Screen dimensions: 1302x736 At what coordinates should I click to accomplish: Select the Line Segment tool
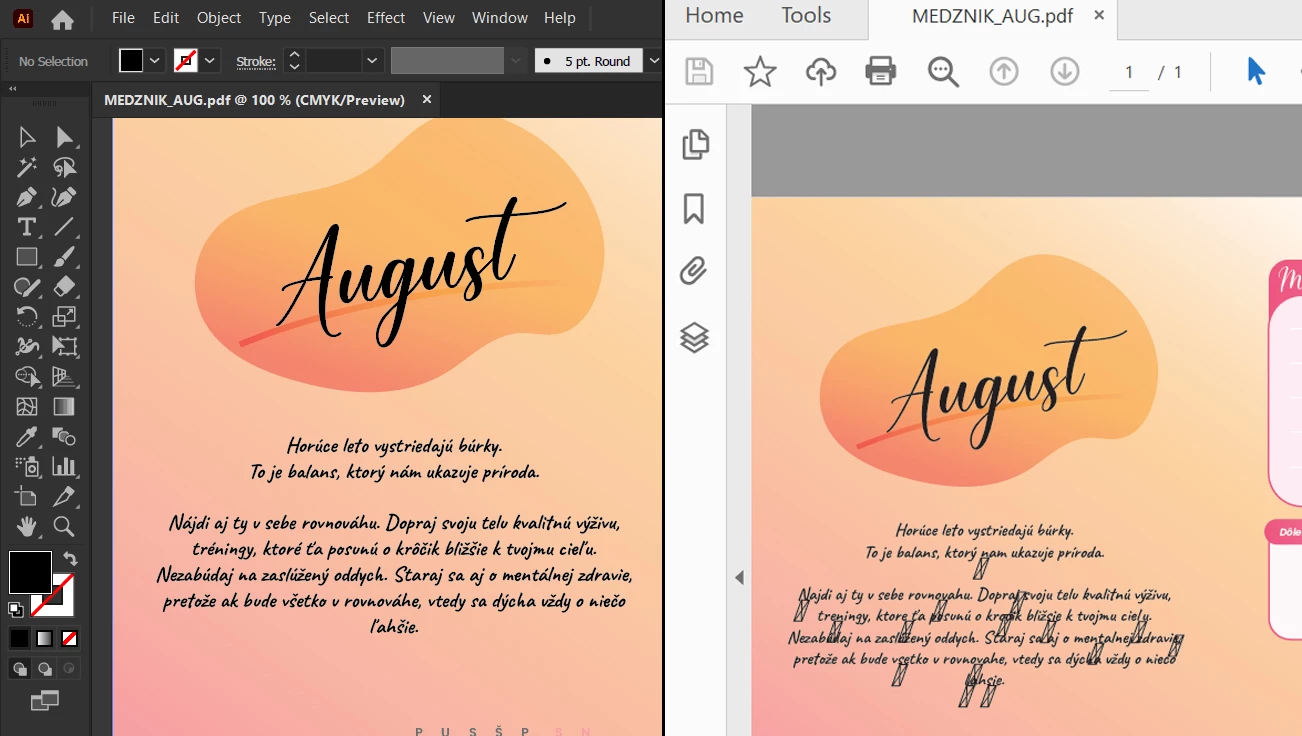coord(65,227)
